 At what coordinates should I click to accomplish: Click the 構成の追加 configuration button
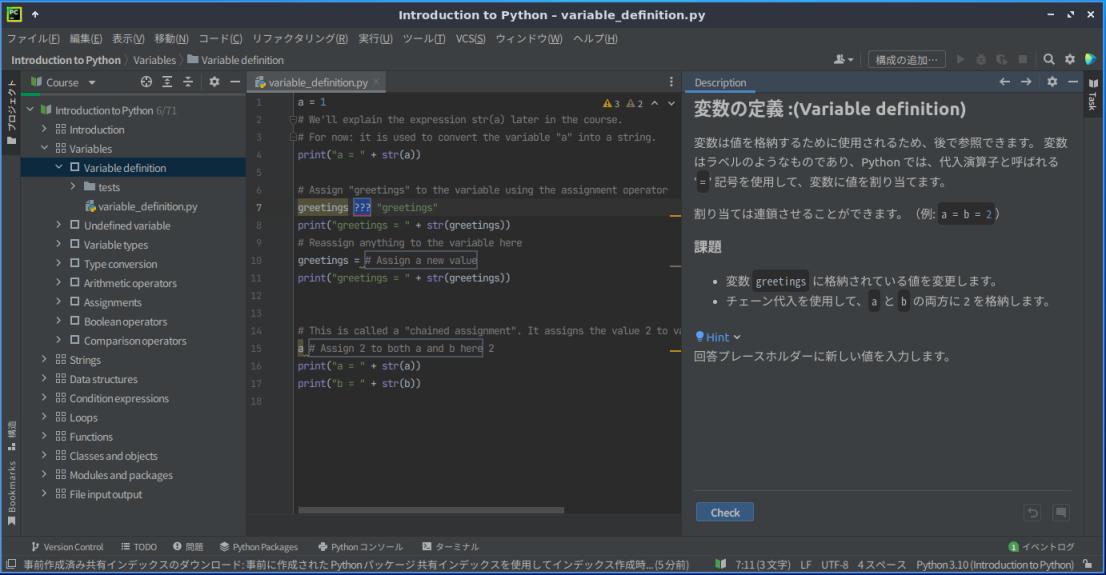(x=906, y=59)
